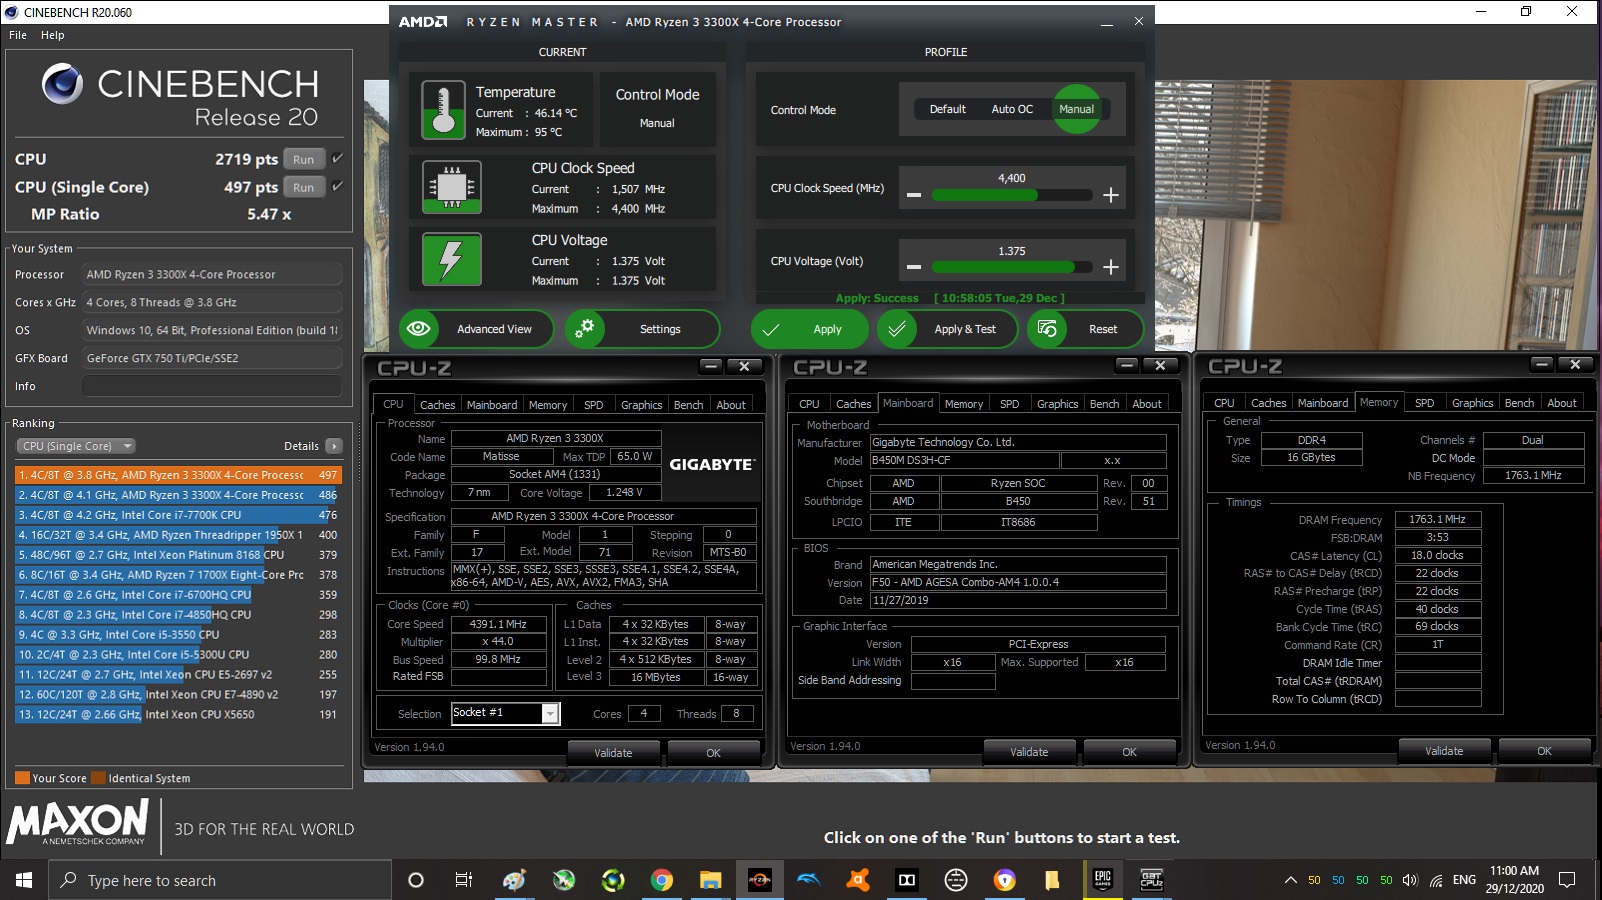Click the volume speaker tray icon
Screen dimensions: 1602x900
[x=1410, y=880]
